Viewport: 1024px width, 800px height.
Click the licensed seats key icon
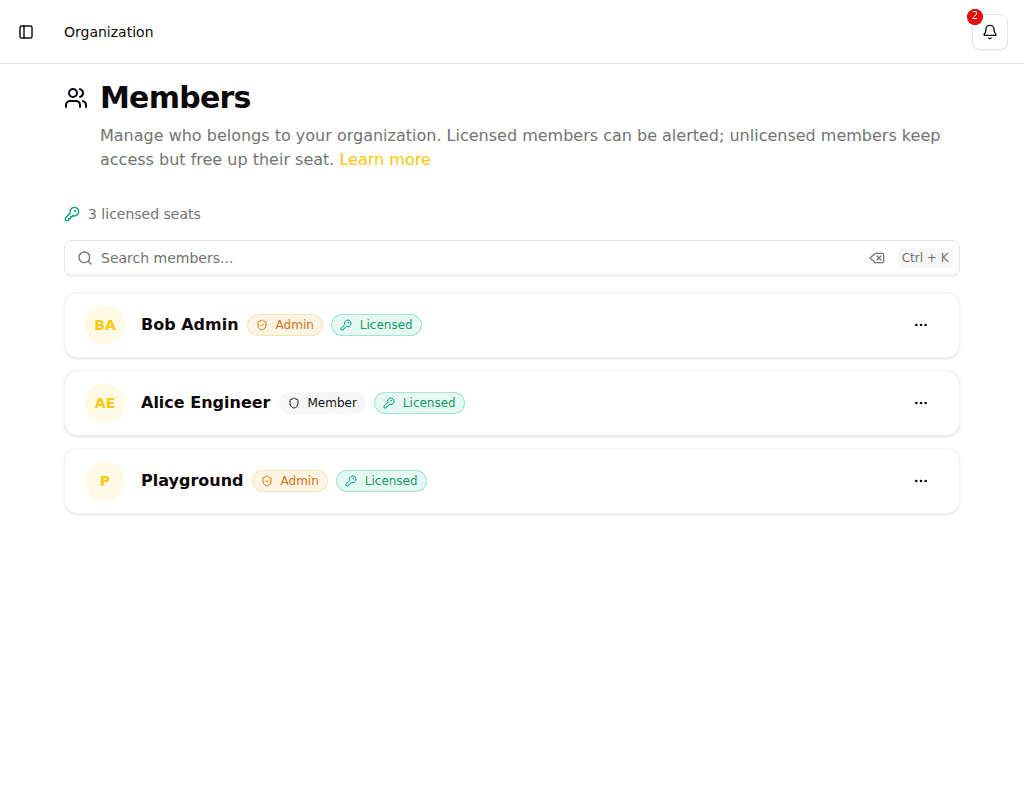(x=72, y=214)
